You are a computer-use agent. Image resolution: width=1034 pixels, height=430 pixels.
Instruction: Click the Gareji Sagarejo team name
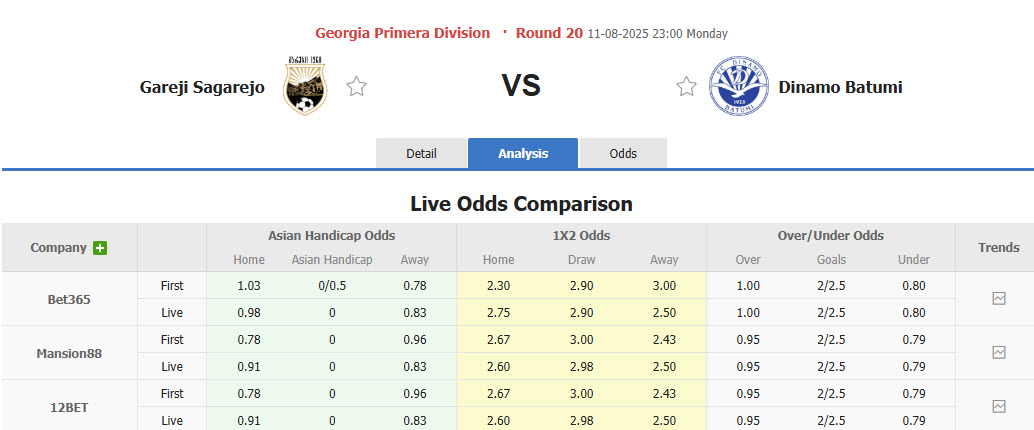tap(202, 87)
